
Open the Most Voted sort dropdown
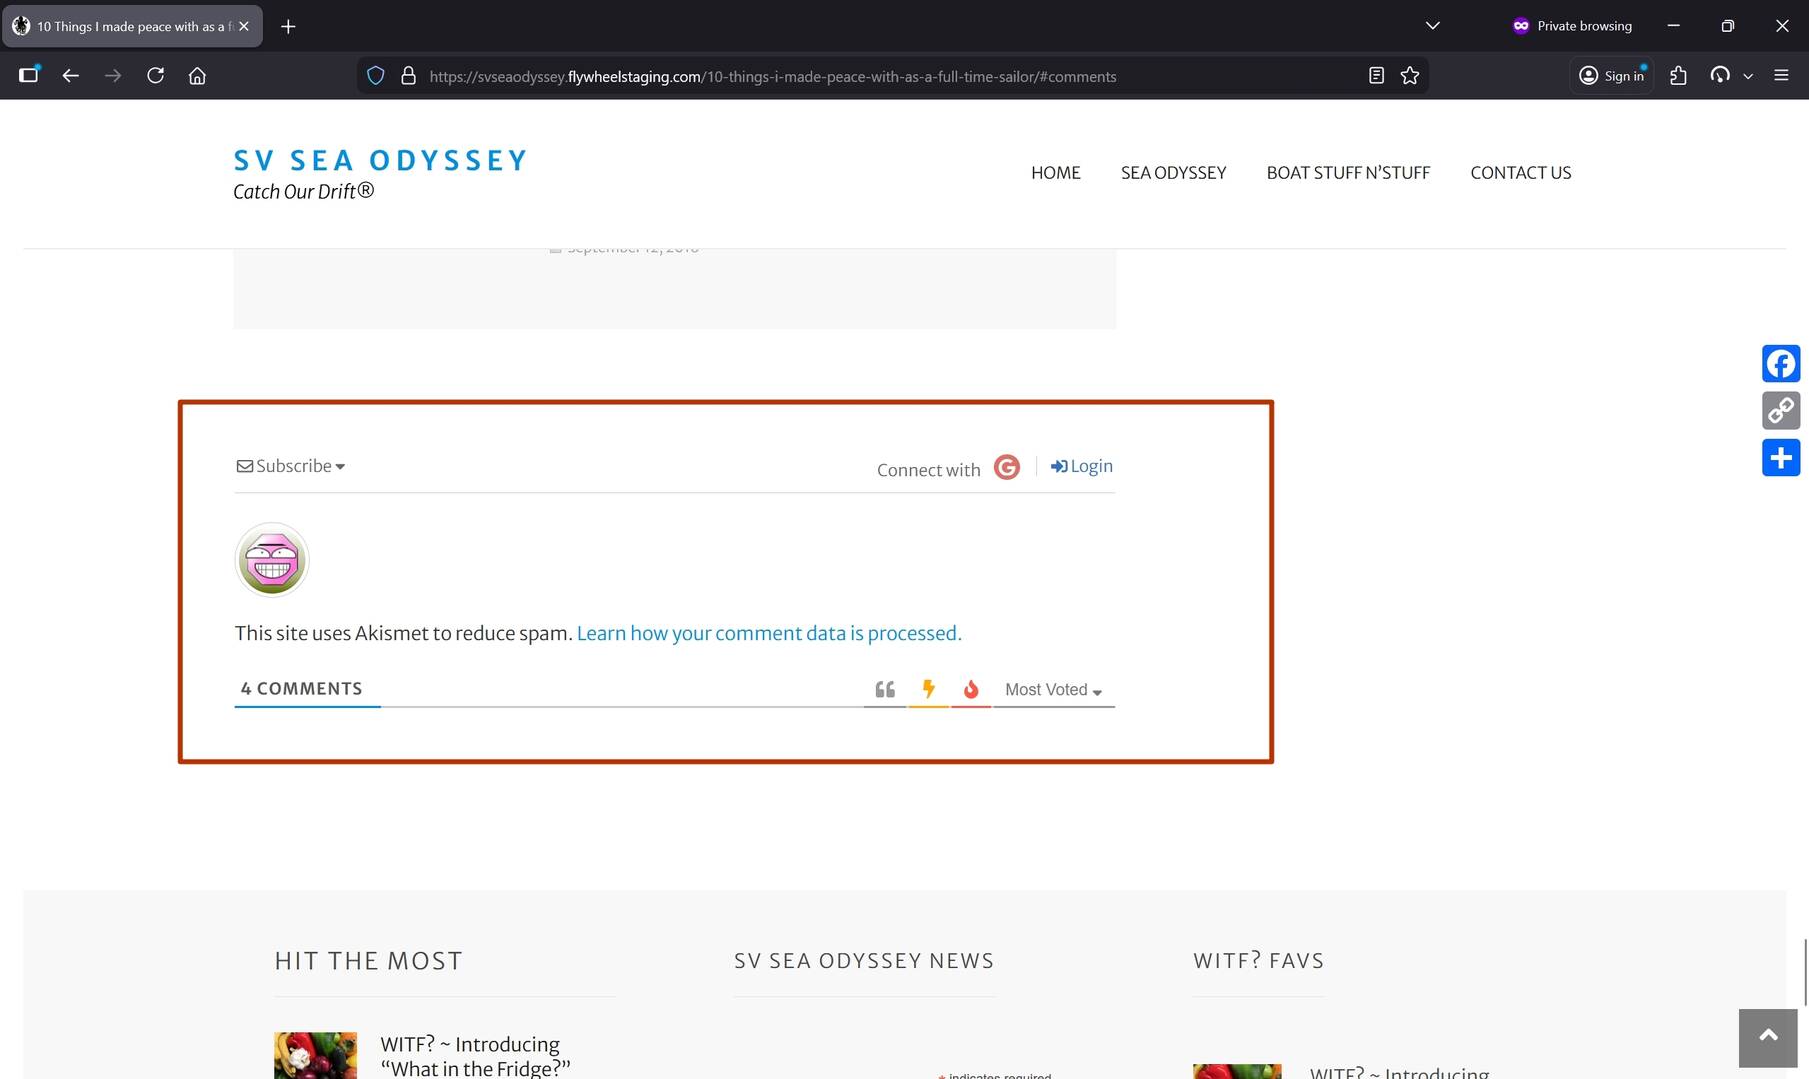tap(1053, 690)
